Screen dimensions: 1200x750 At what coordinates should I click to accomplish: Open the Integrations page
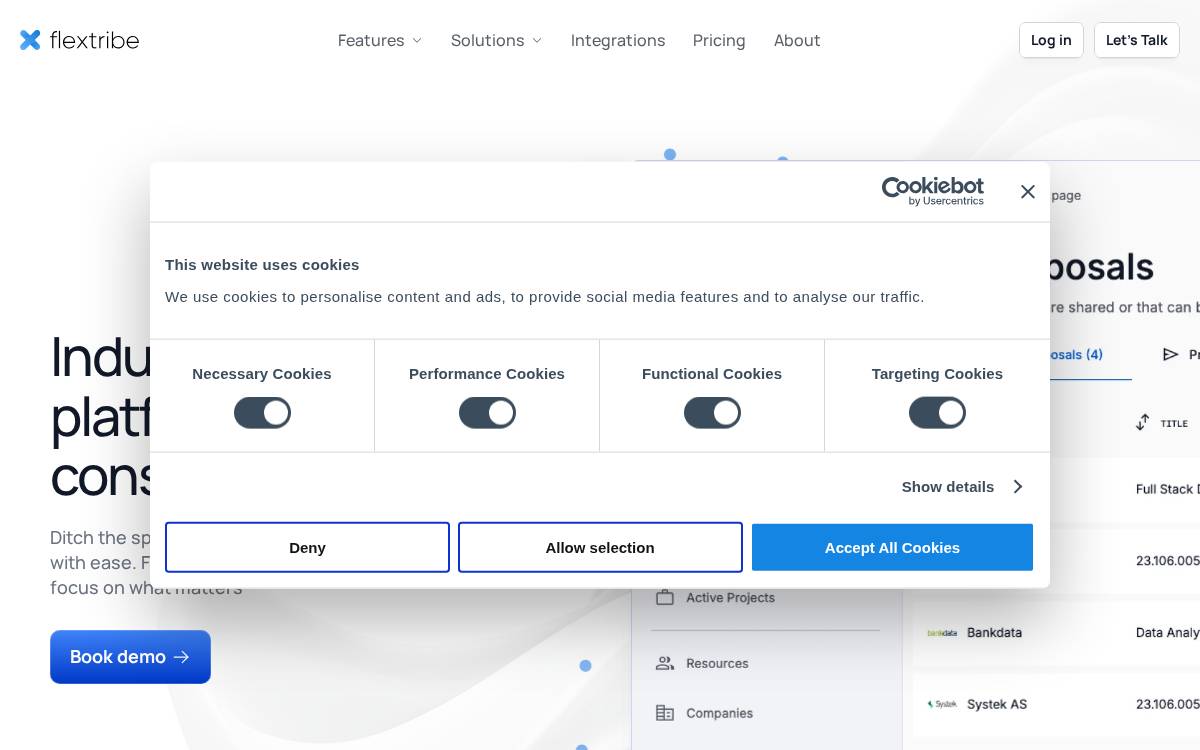click(618, 40)
